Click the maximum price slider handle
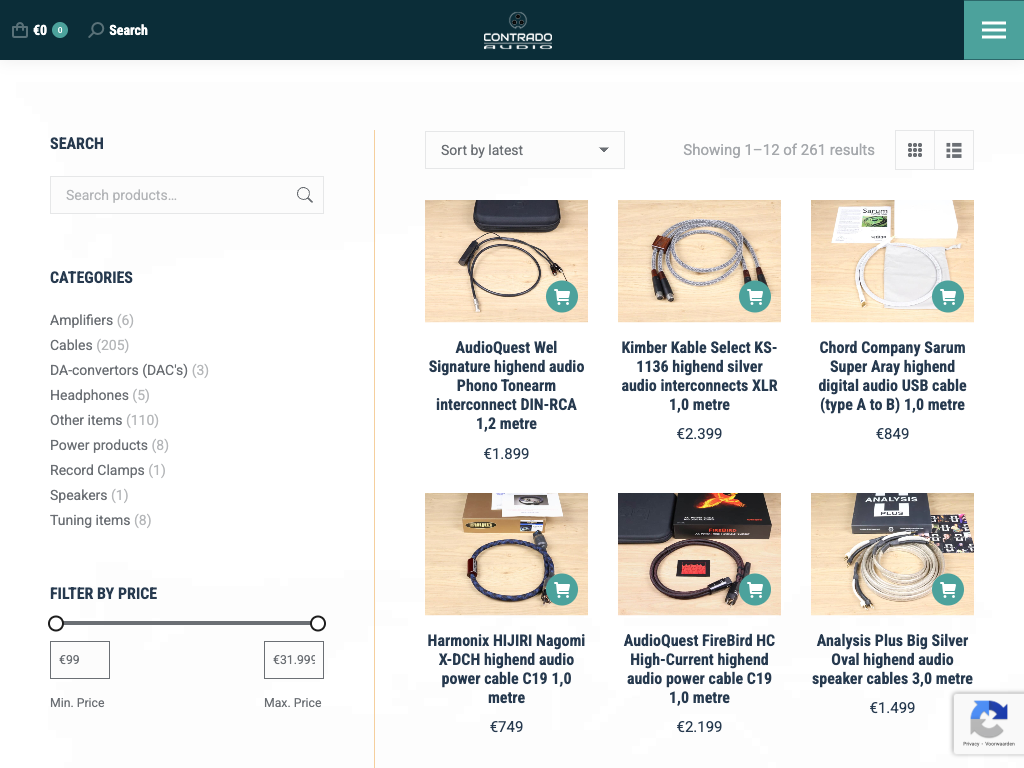Screen dimensions: 1024x768 pyautogui.click(x=318, y=623)
